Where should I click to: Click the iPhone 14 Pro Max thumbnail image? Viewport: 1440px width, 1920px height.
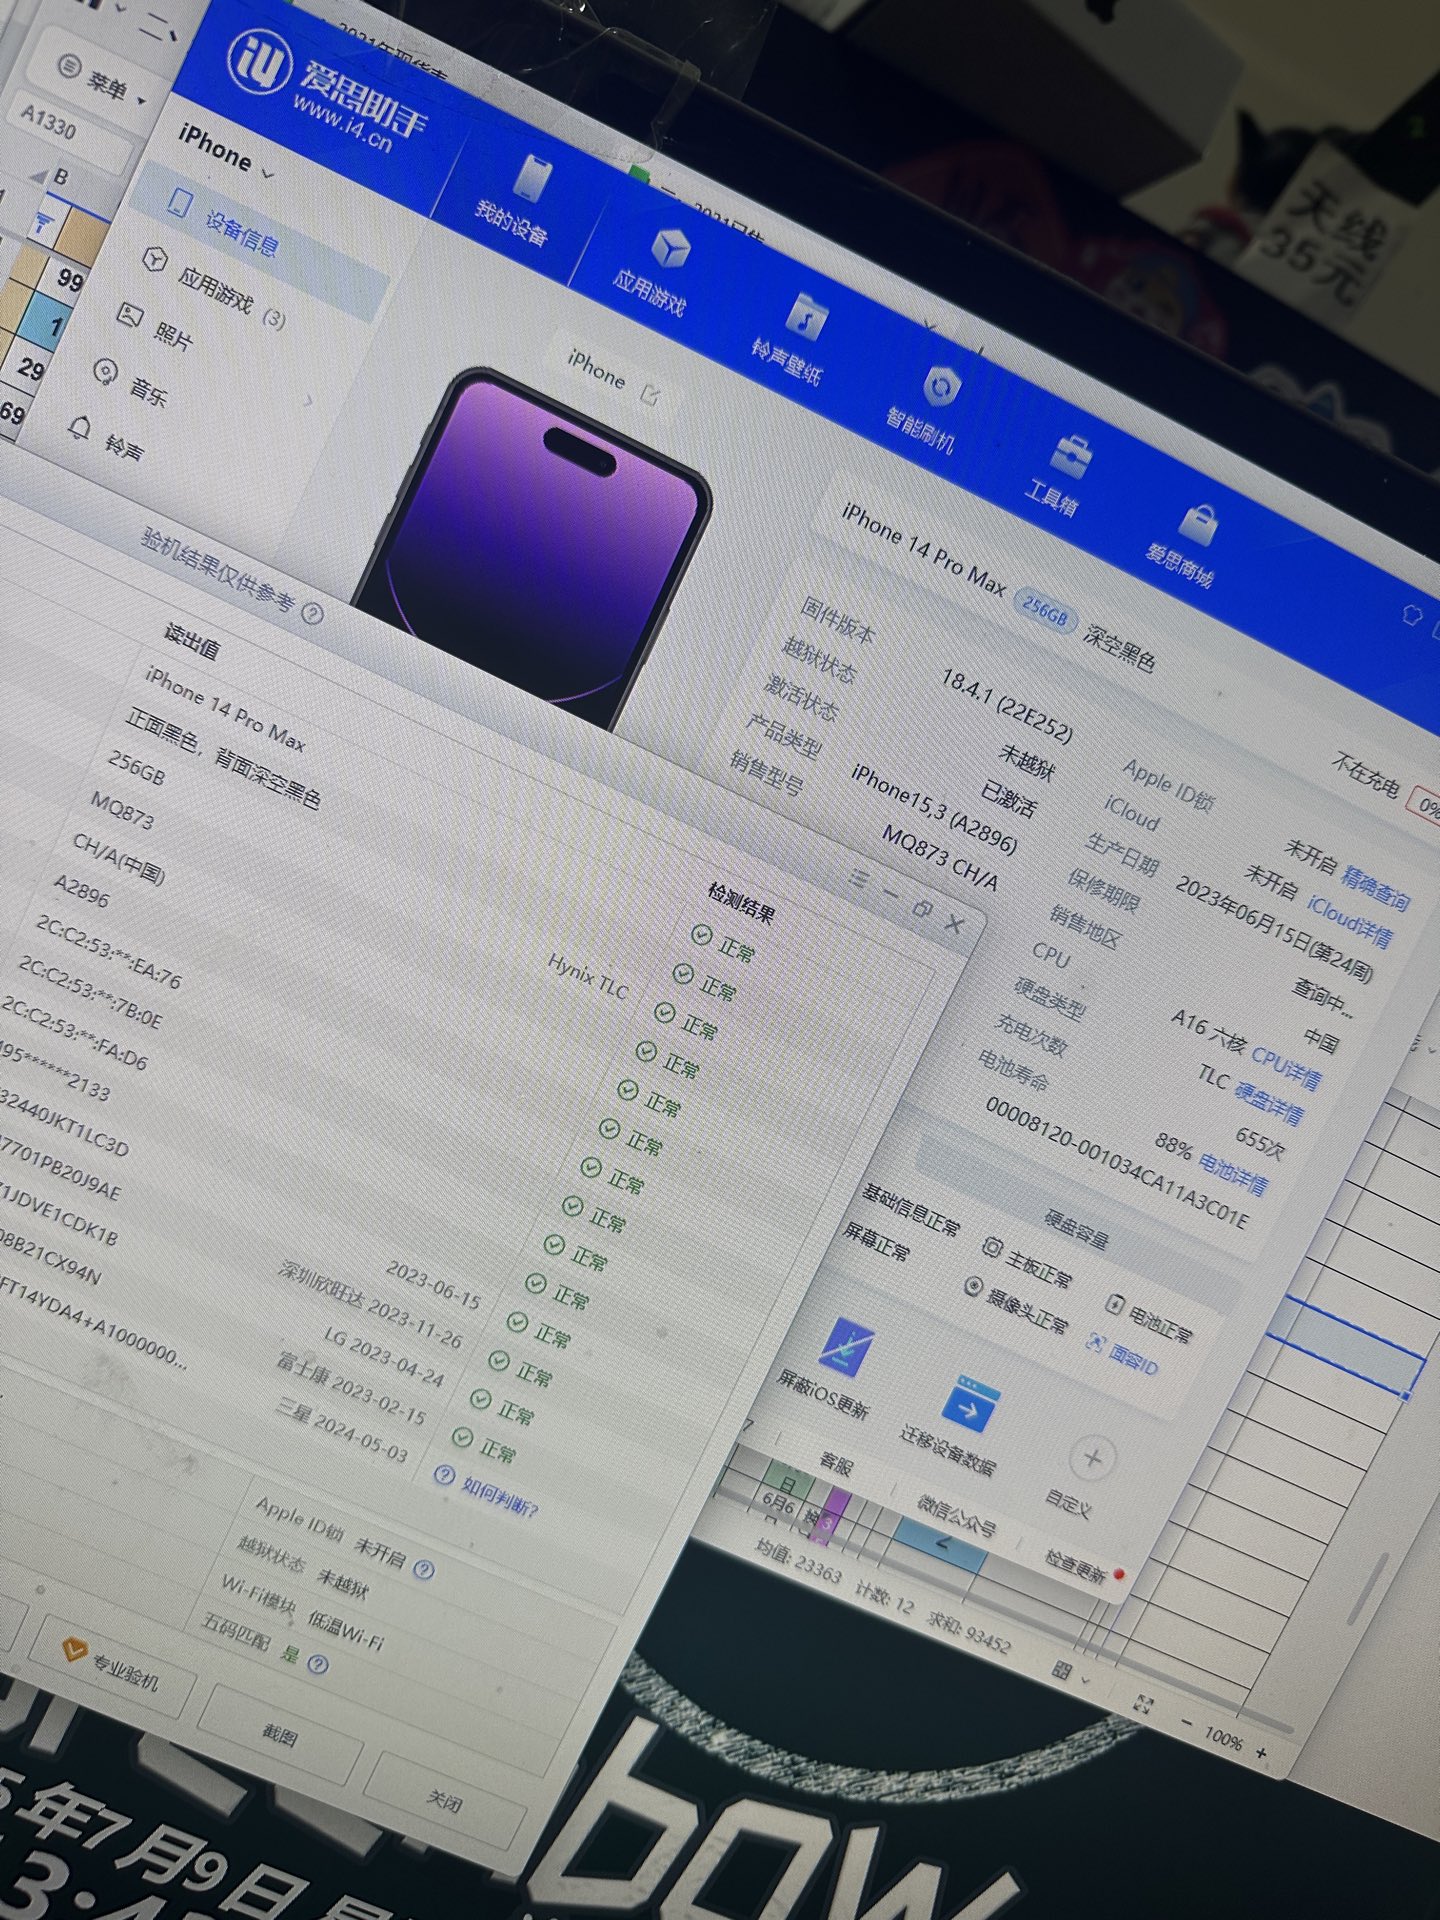click(x=540, y=545)
